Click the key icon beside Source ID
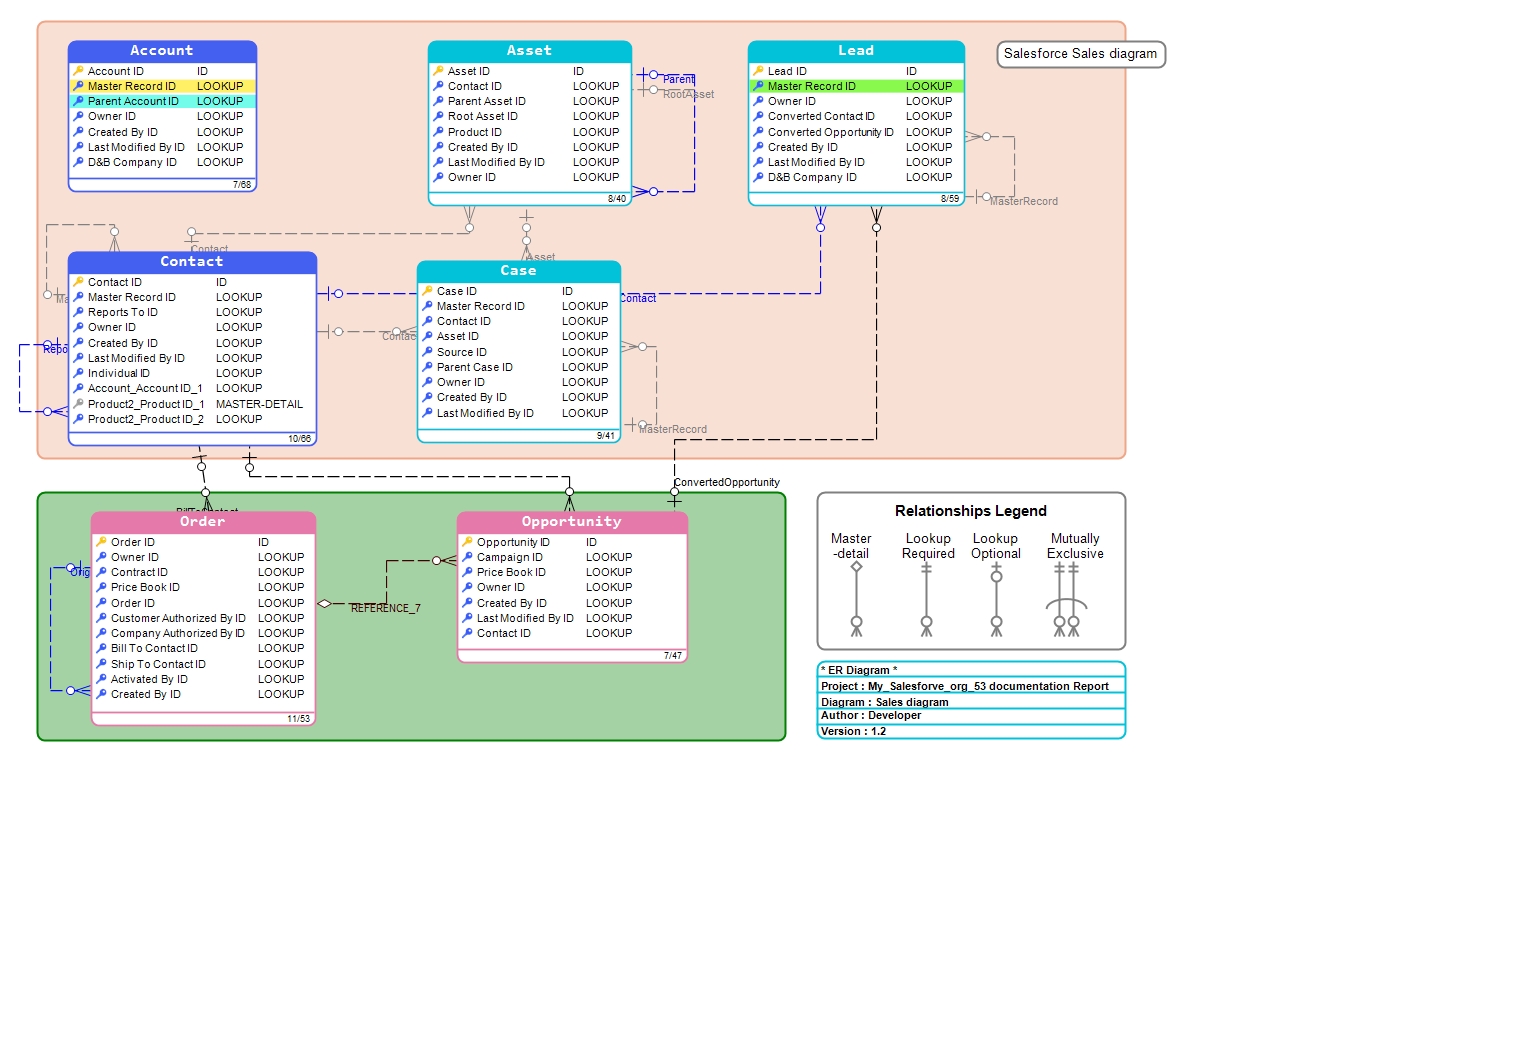Screen dimensions: 1517x1053 pyautogui.click(x=427, y=352)
